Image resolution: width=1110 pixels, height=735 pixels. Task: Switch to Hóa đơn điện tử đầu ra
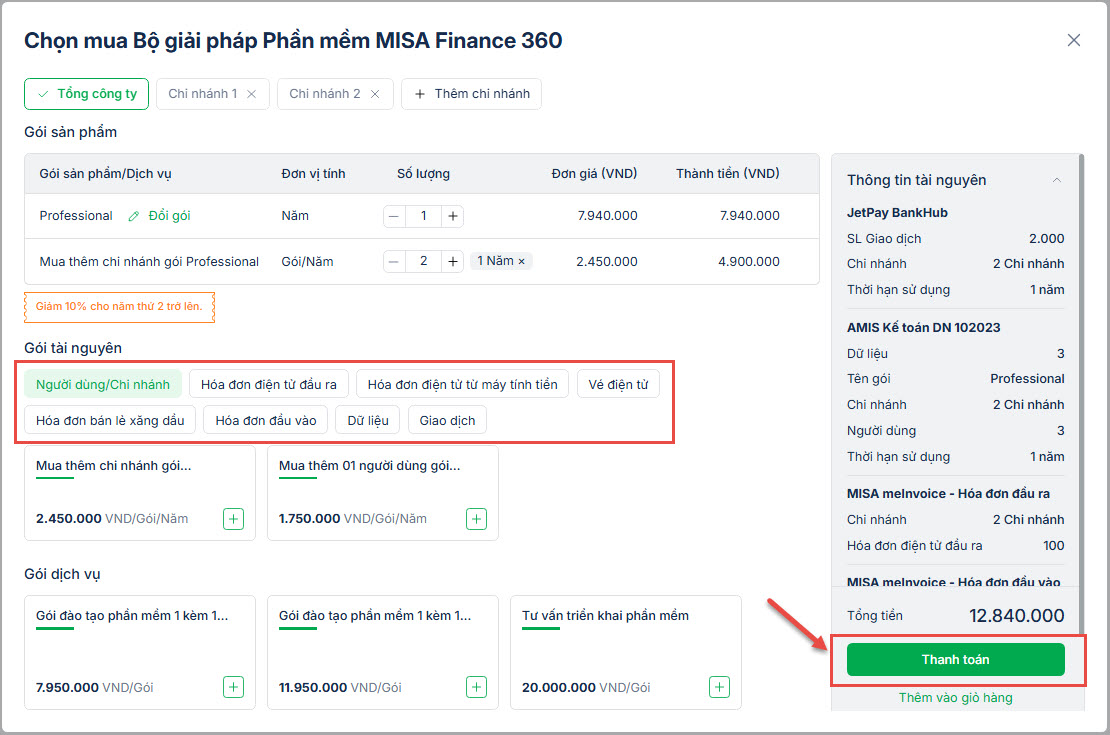pyautogui.click(x=268, y=384)
